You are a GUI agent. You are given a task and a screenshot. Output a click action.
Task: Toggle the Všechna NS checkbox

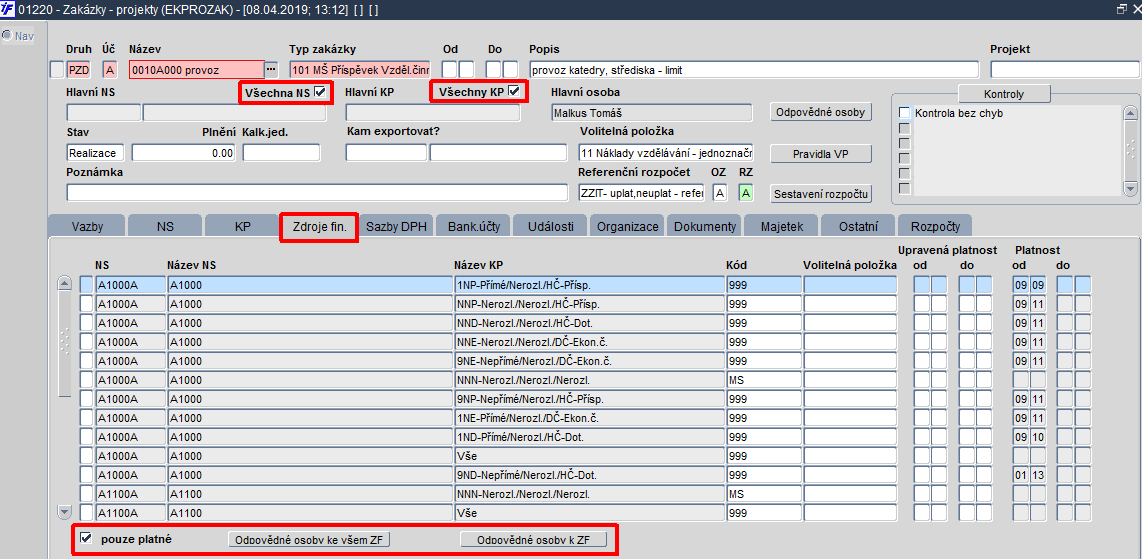pyautogui.click(x=319, y=92)
